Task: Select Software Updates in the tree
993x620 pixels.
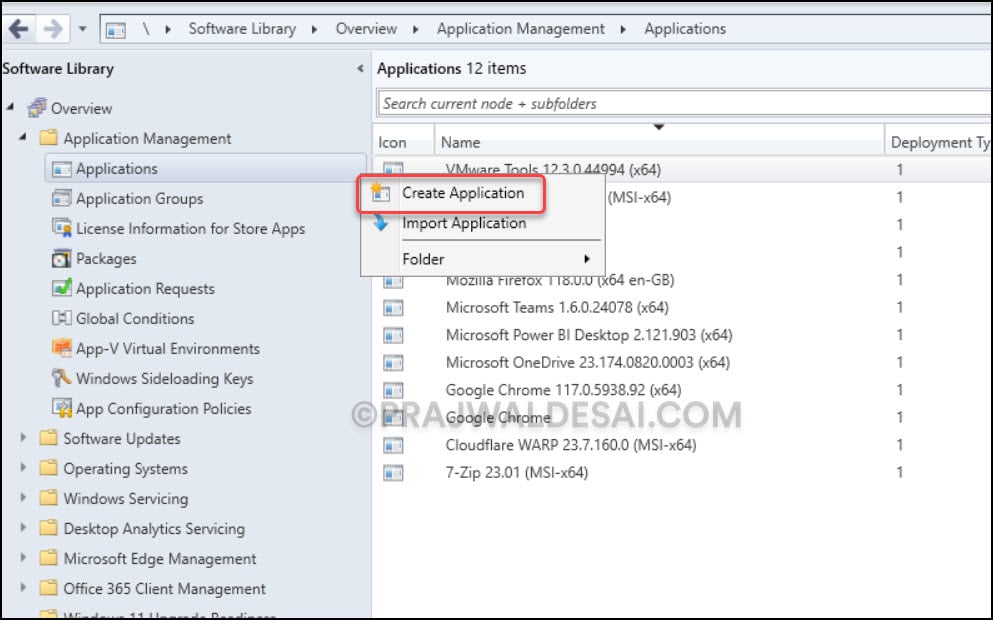Action: pos(122,438)
